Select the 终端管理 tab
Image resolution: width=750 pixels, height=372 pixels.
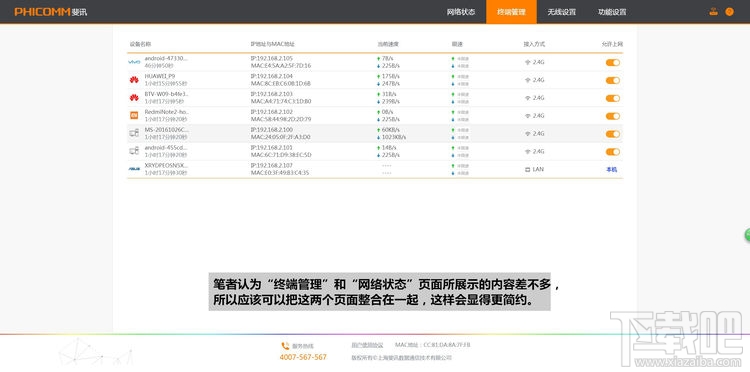click(511, 12)
